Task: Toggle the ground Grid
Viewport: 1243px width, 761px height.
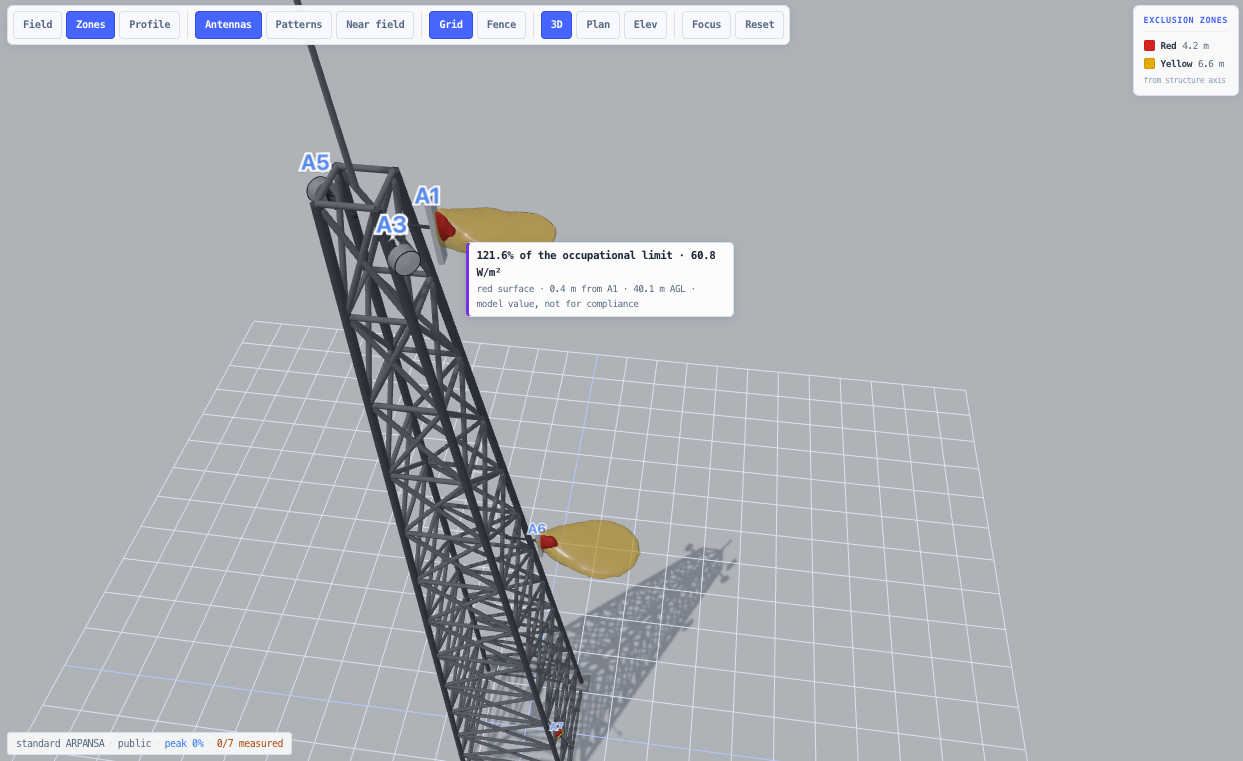Action: (x=451, y=25)
